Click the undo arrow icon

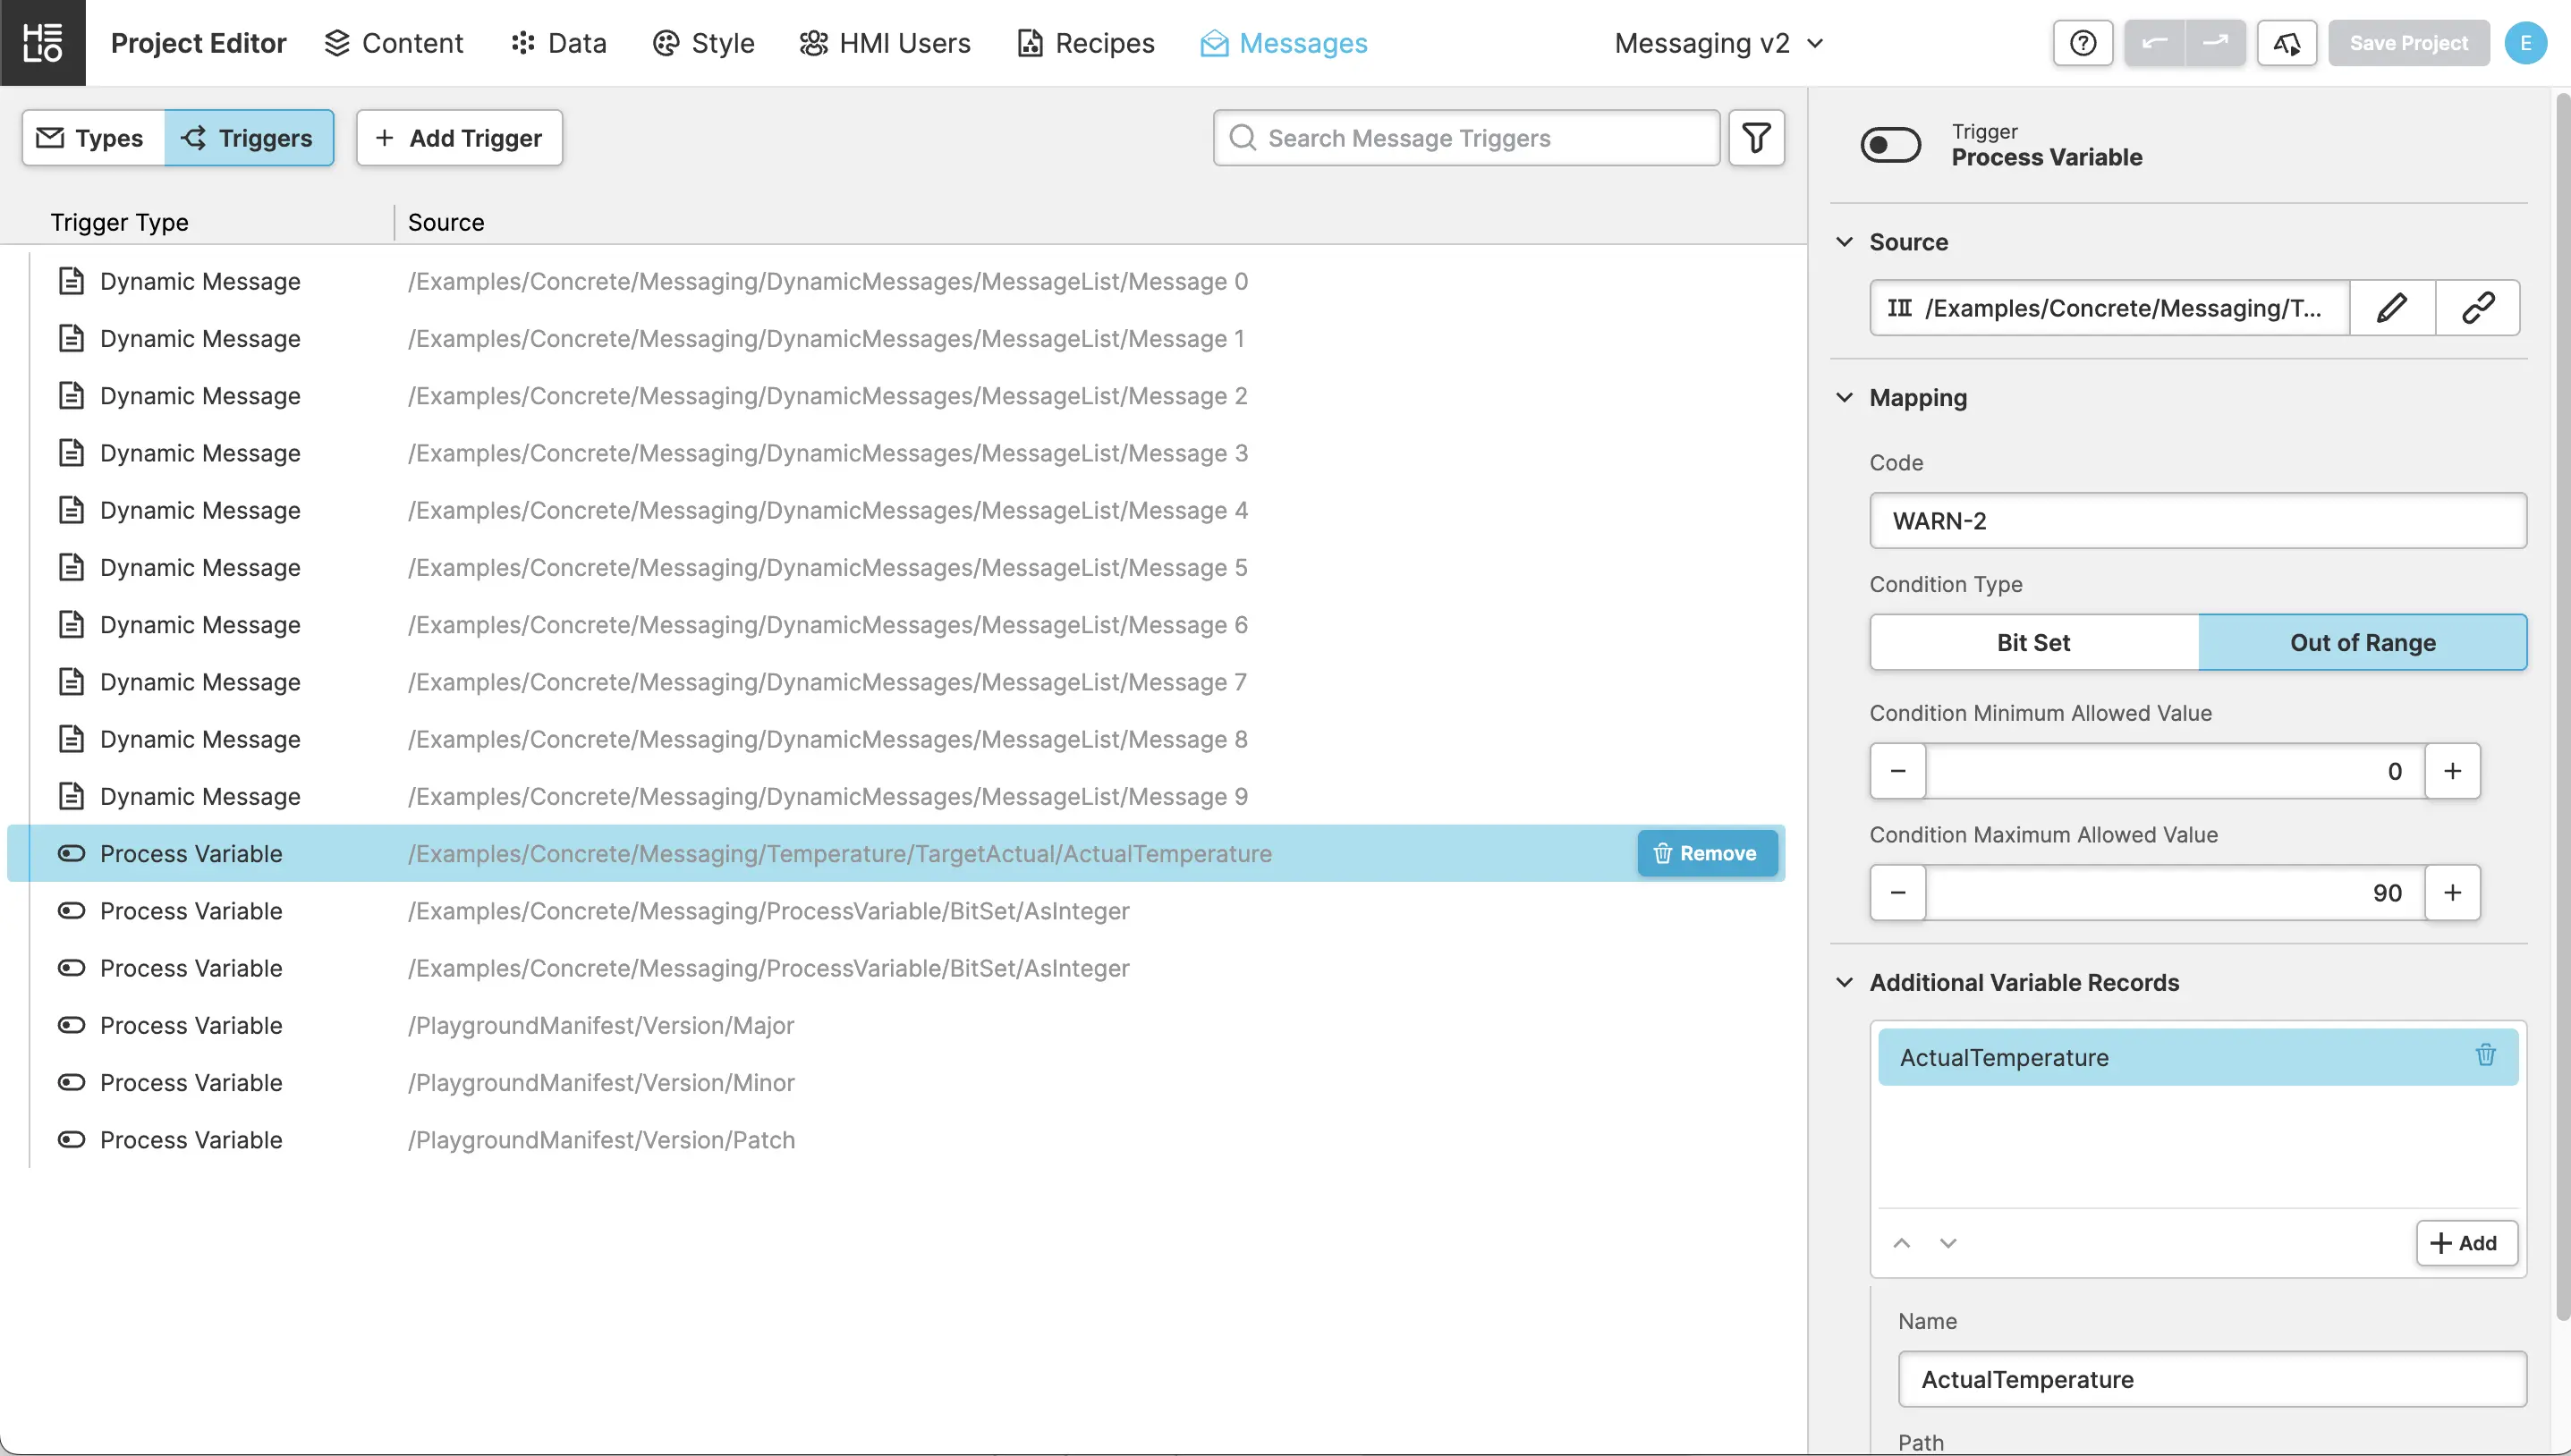pos(2154,43)
